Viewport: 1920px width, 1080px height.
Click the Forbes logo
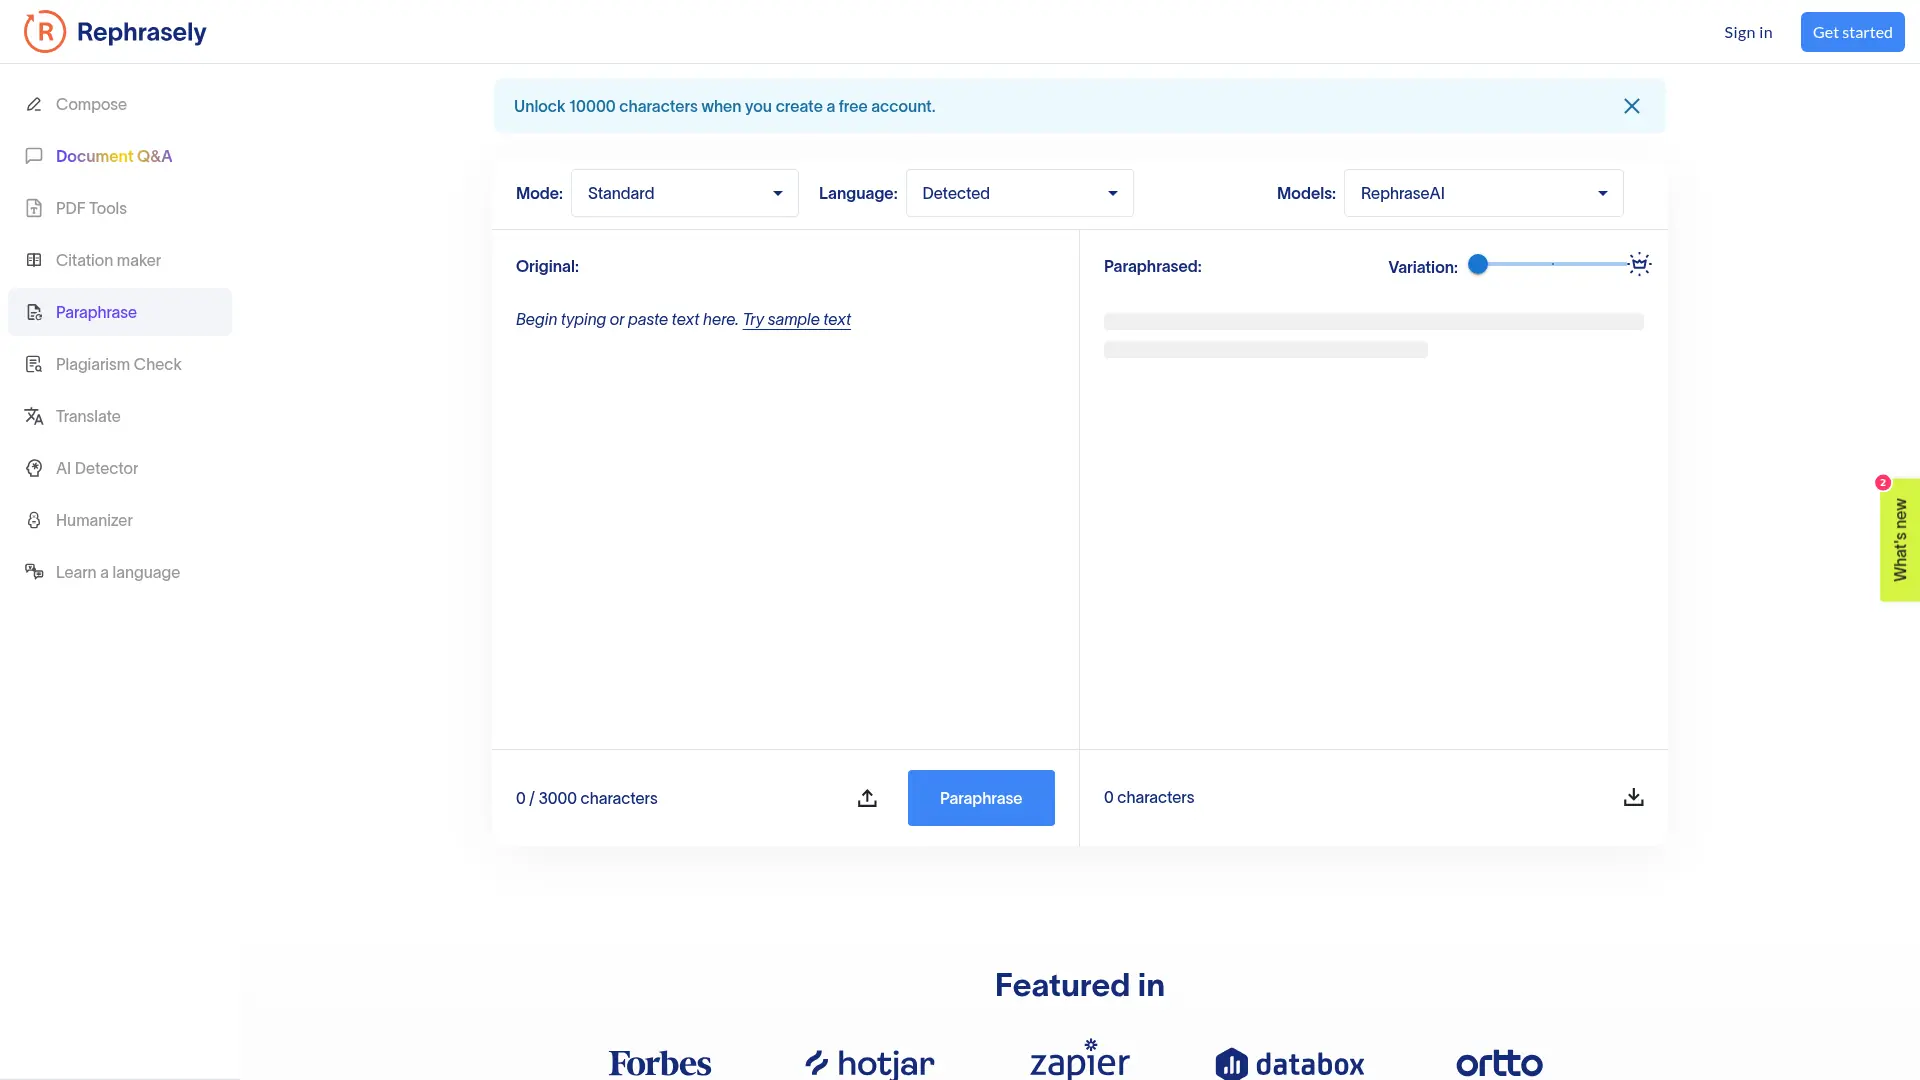point(660,1063)
